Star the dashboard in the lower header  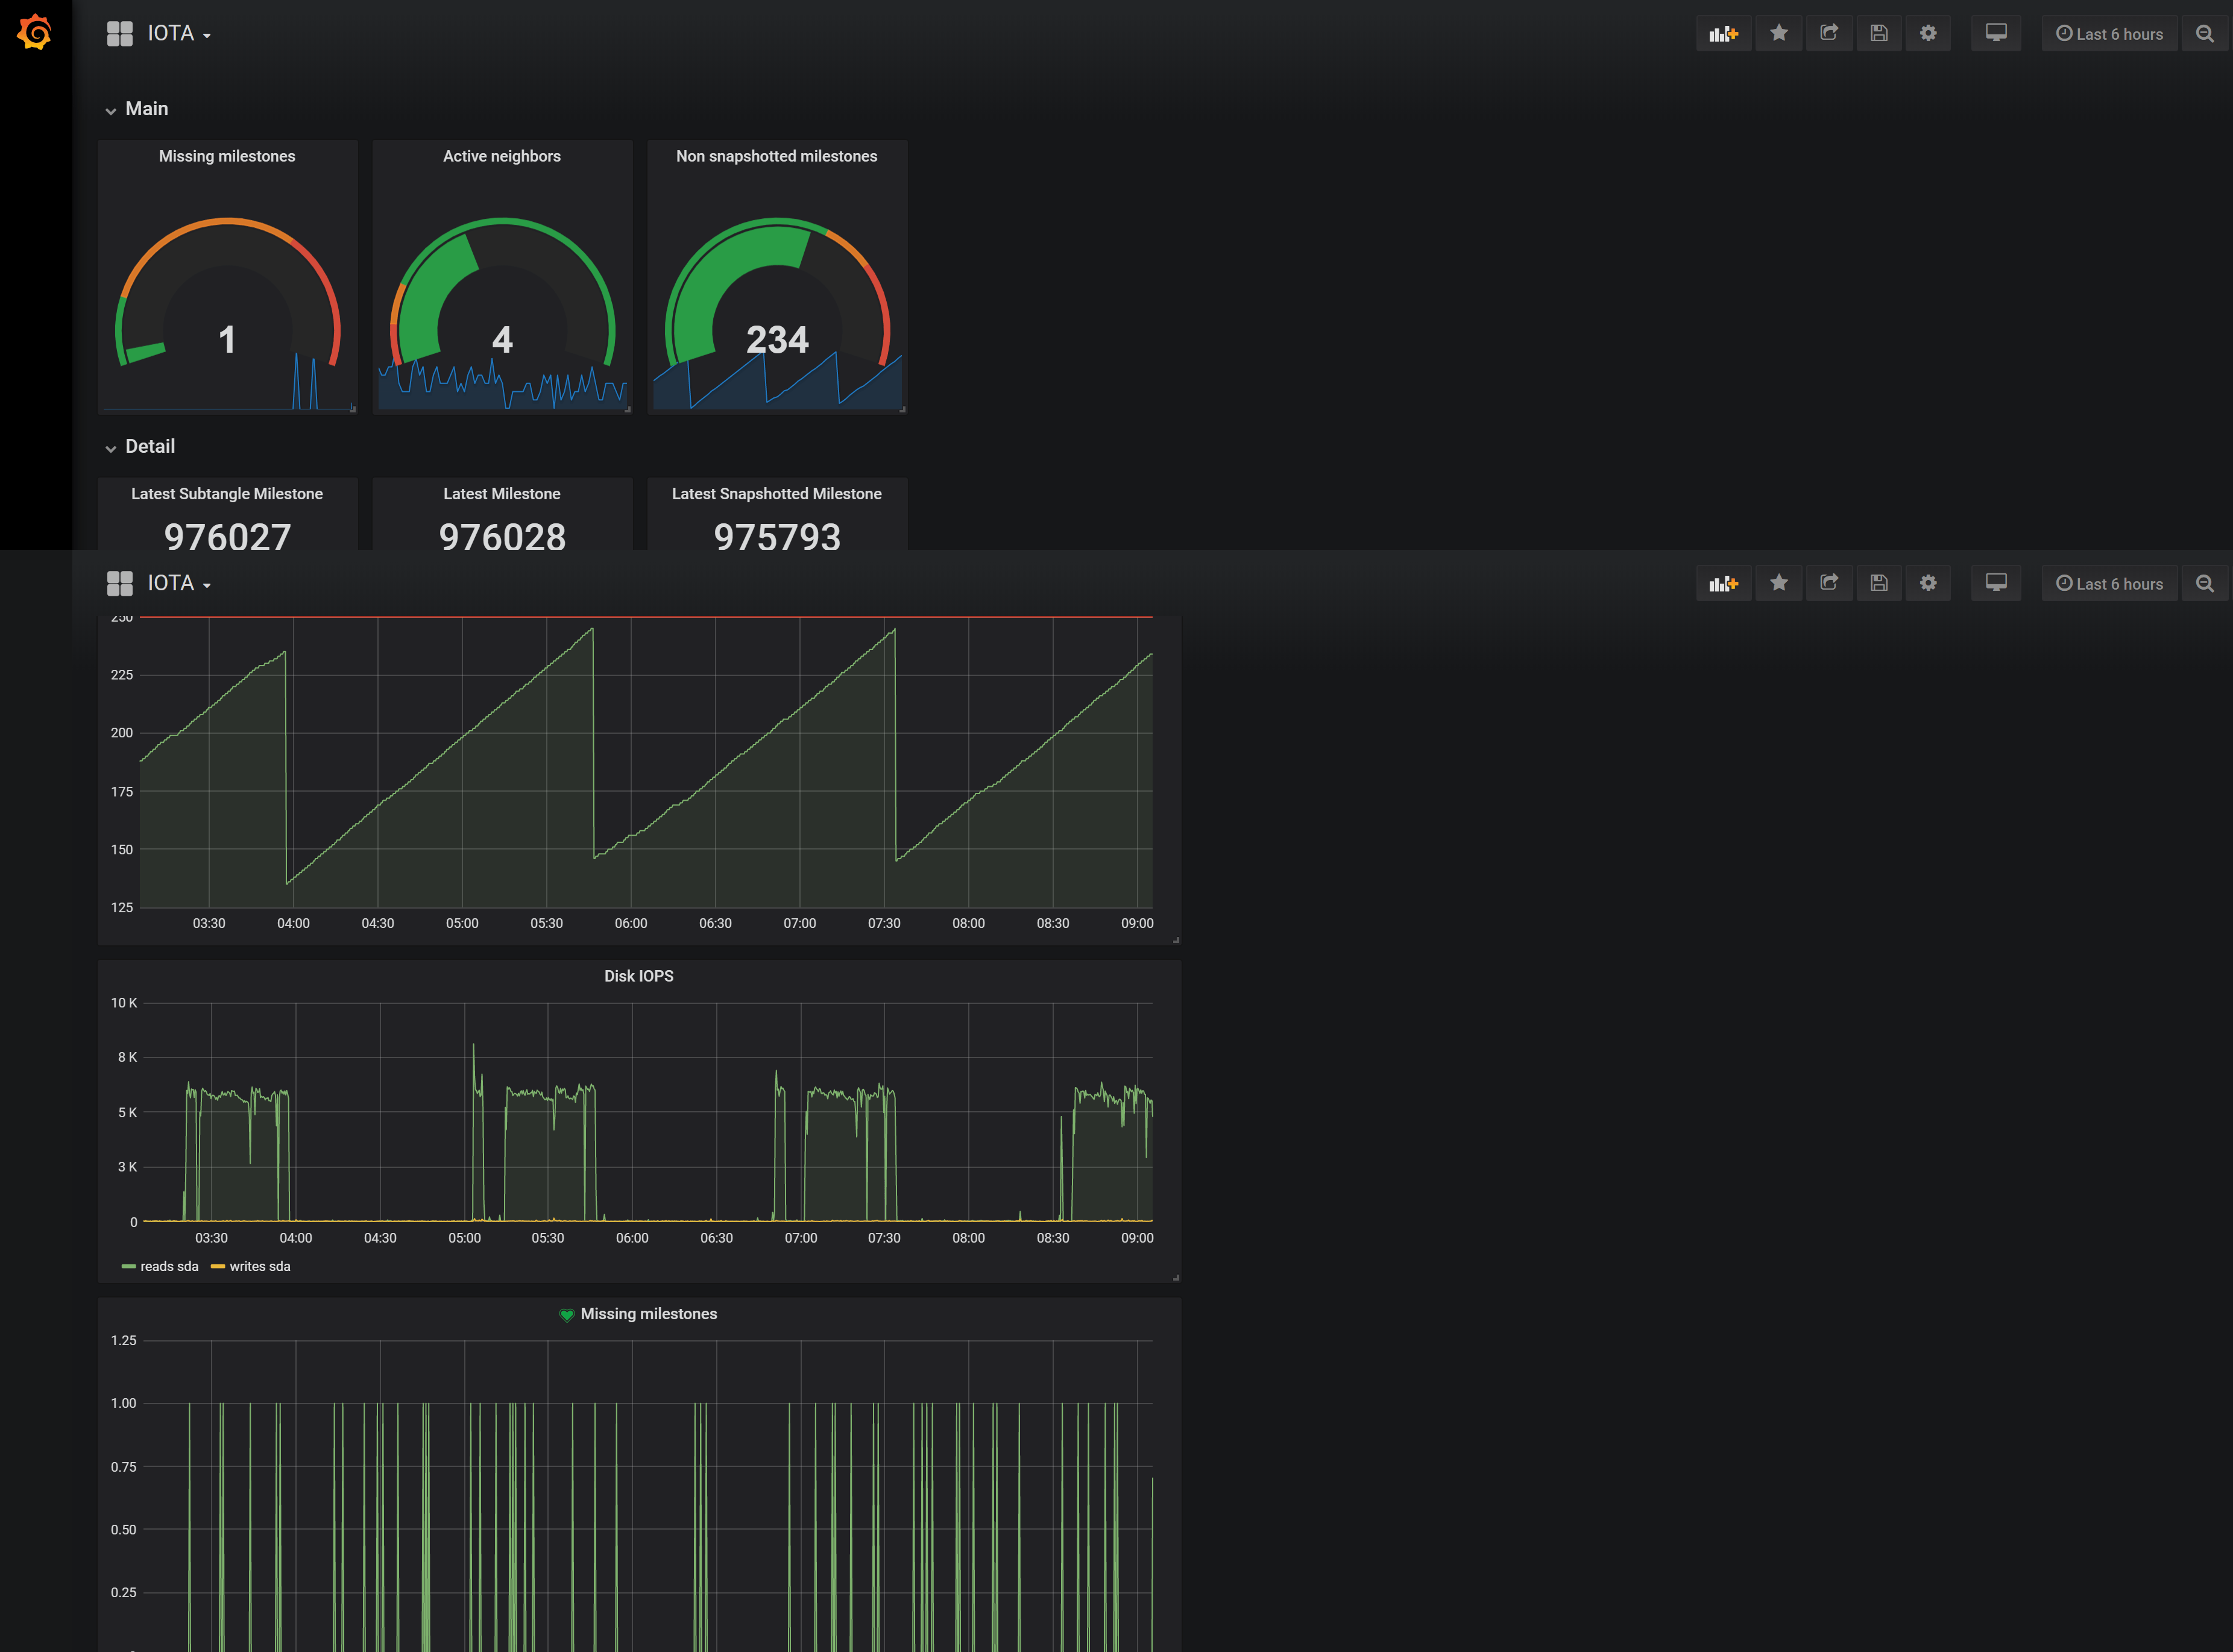(1779, 583)
